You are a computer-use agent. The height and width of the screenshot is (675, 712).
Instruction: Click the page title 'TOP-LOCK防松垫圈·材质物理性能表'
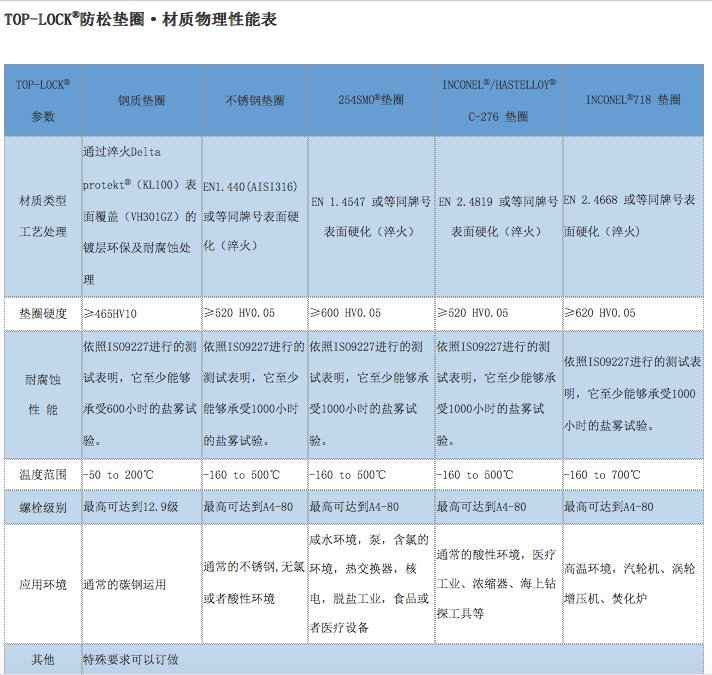click(139, 19)
